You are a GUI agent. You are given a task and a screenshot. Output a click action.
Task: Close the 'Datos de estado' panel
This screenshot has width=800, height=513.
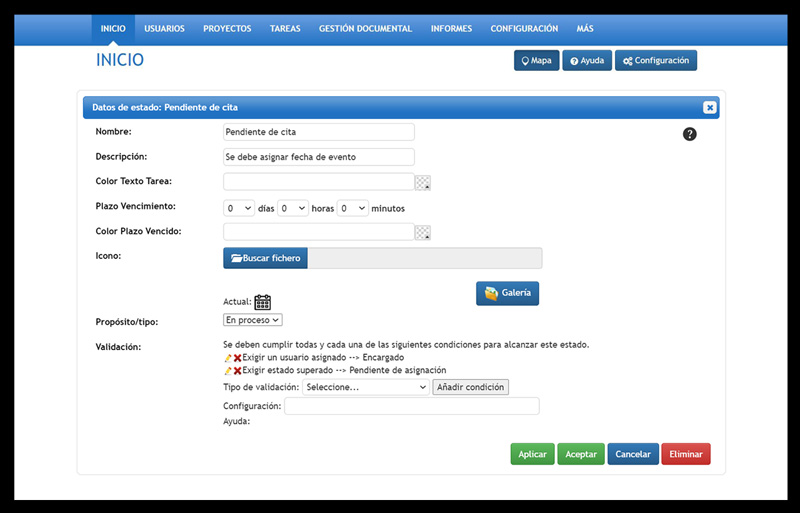[709, 107]
